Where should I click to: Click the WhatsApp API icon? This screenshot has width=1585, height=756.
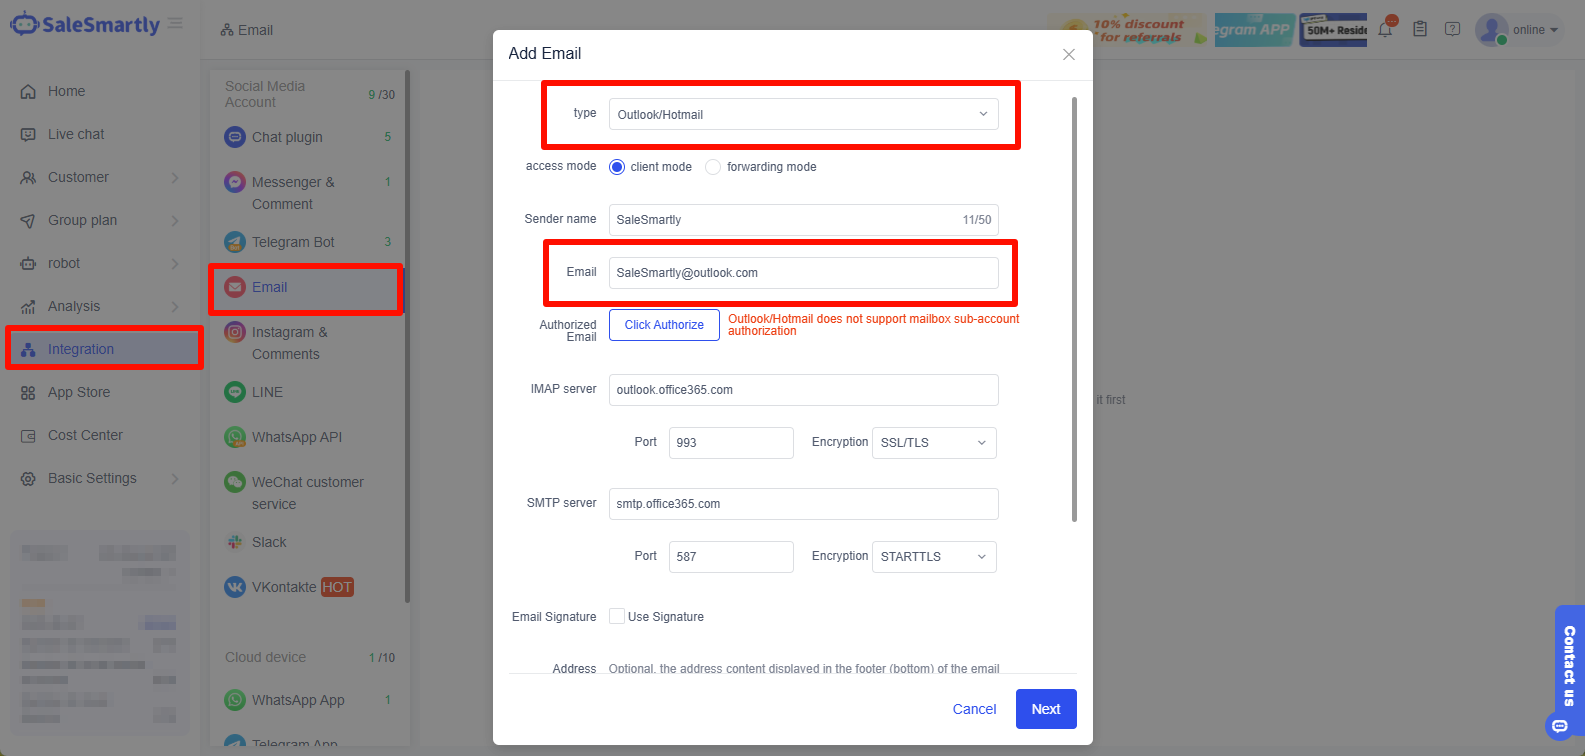[x=235, y=437]
